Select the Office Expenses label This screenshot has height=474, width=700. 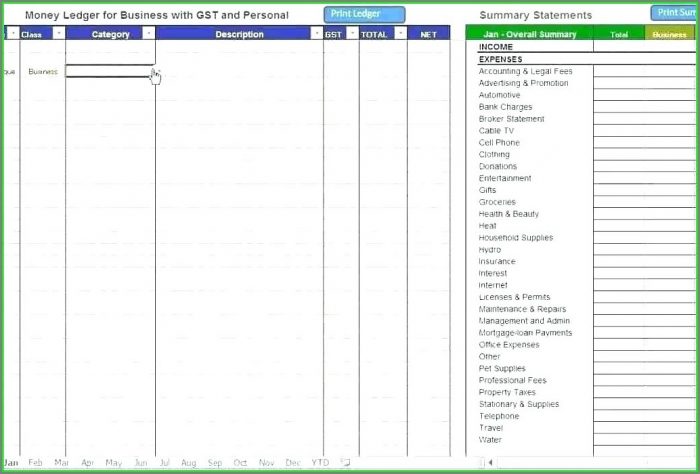tap(509, 345)
